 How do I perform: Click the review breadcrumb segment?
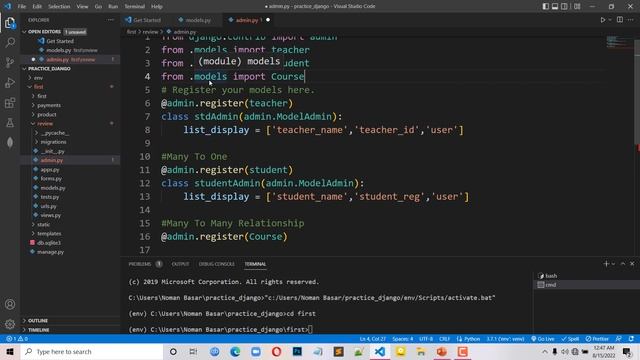point(150,32)
